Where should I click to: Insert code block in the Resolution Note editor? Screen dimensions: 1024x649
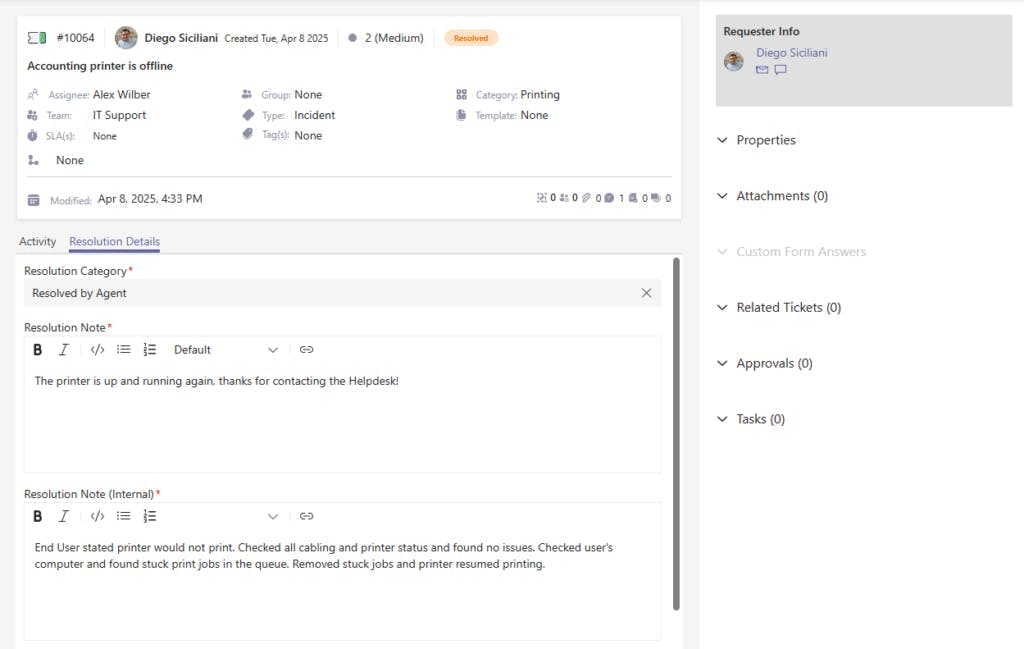(97, 350)
